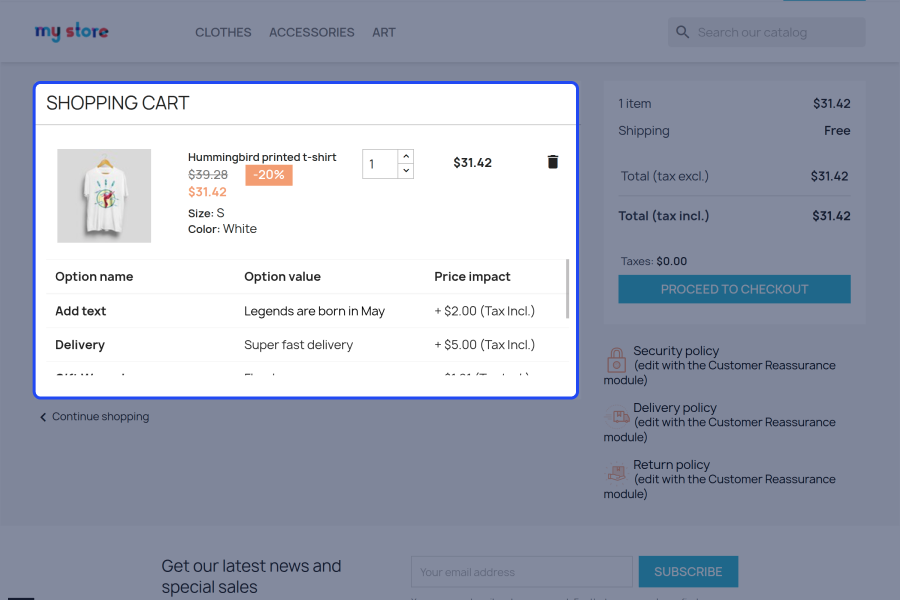This screenshot has height=600, width=900.
Task: Click the t-shirt product thumbnail
Action: [104, 196]
